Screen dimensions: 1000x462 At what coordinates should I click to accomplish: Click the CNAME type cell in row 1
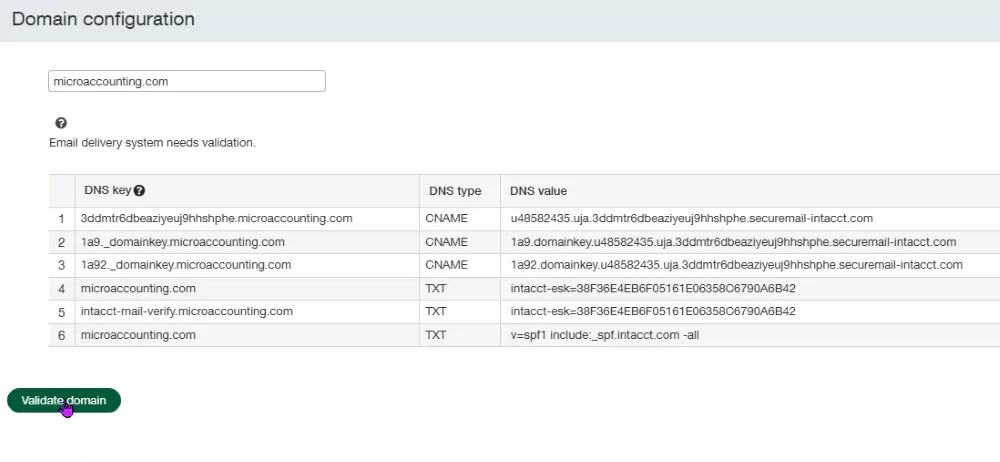pos(446,218)
